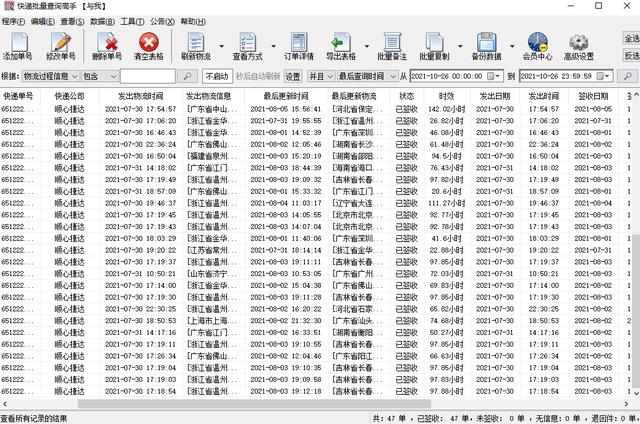Open the 最后查询时间 dropdown
The width and height of the screenshot is (640, 424).
coord(367,76)
